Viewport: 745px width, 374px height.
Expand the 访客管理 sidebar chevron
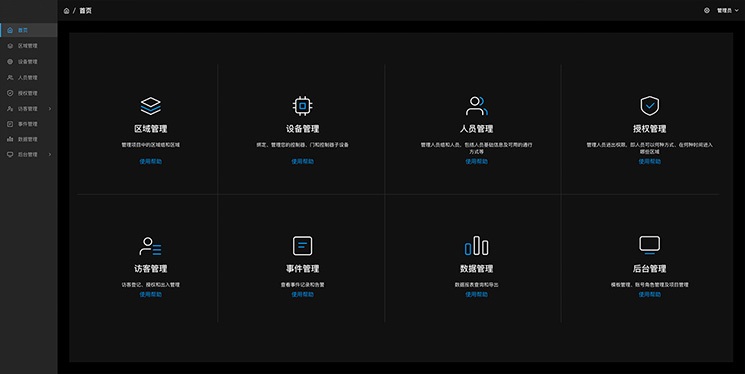pos(50,109)
